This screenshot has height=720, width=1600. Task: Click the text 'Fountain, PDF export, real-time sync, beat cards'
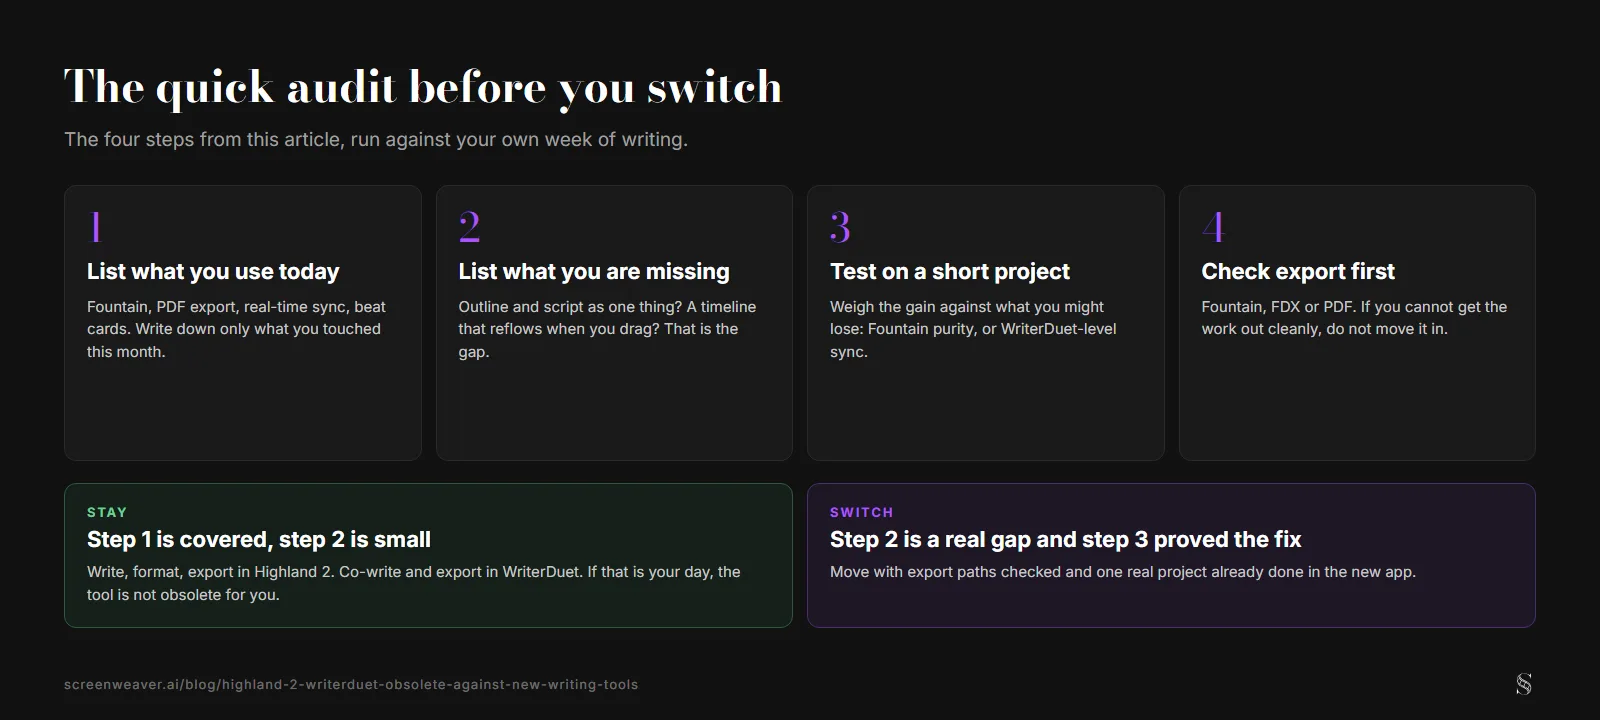tap(236, 317)
